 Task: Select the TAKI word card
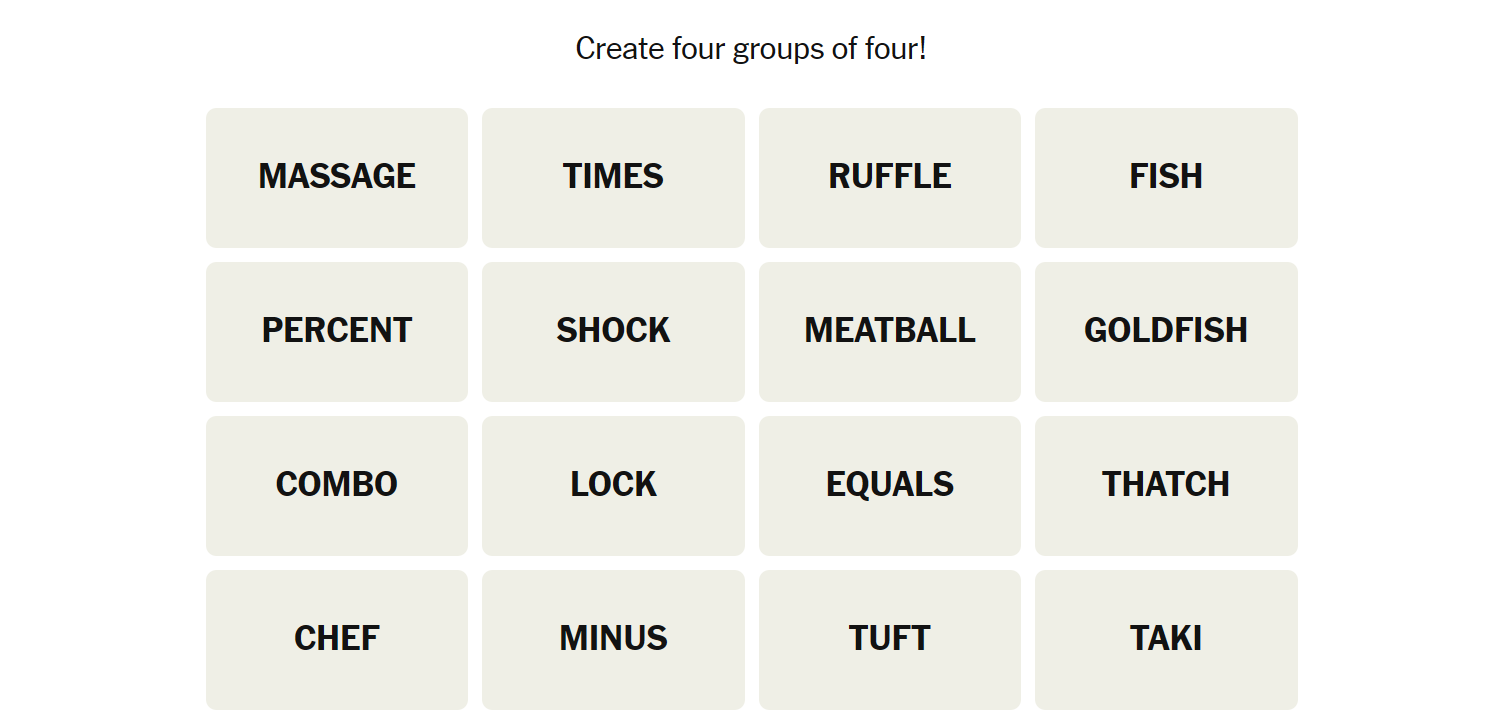pos(1166,639)
